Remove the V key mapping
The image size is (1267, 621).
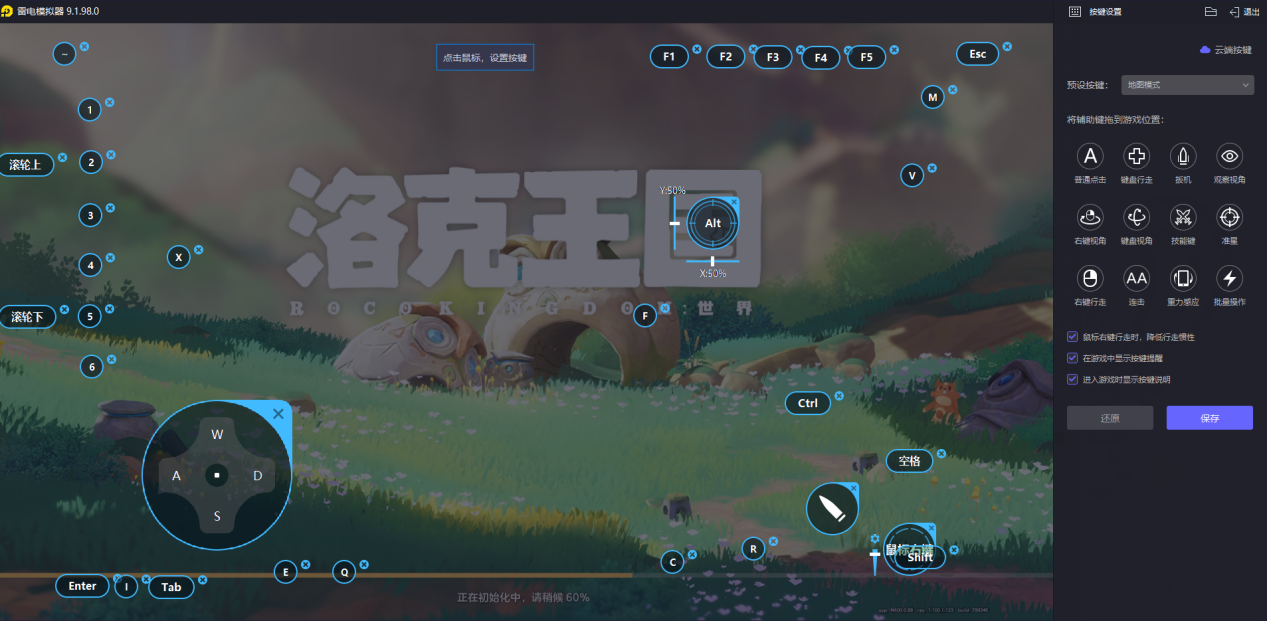(932, 167)
